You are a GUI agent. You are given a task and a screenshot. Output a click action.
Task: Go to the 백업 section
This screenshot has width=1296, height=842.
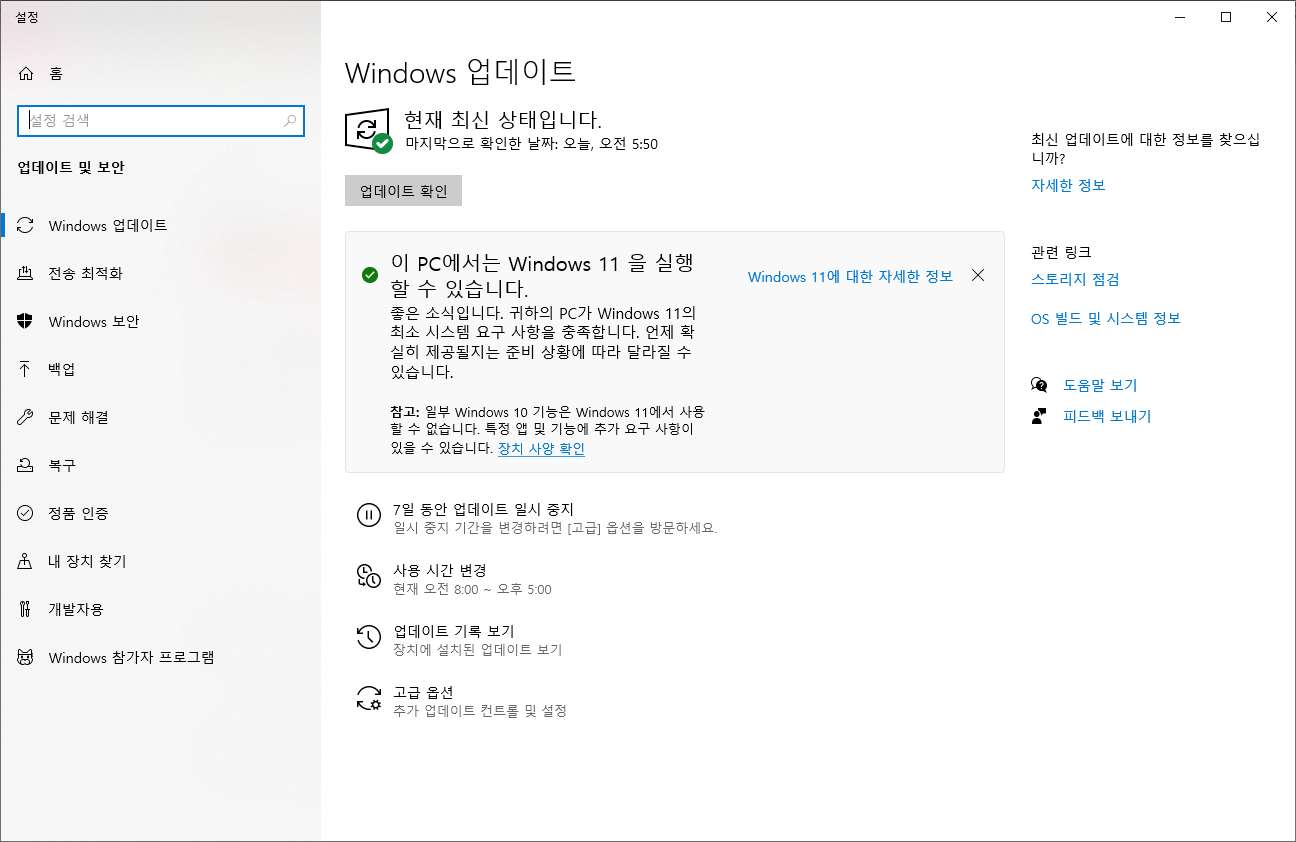(160, 370)
